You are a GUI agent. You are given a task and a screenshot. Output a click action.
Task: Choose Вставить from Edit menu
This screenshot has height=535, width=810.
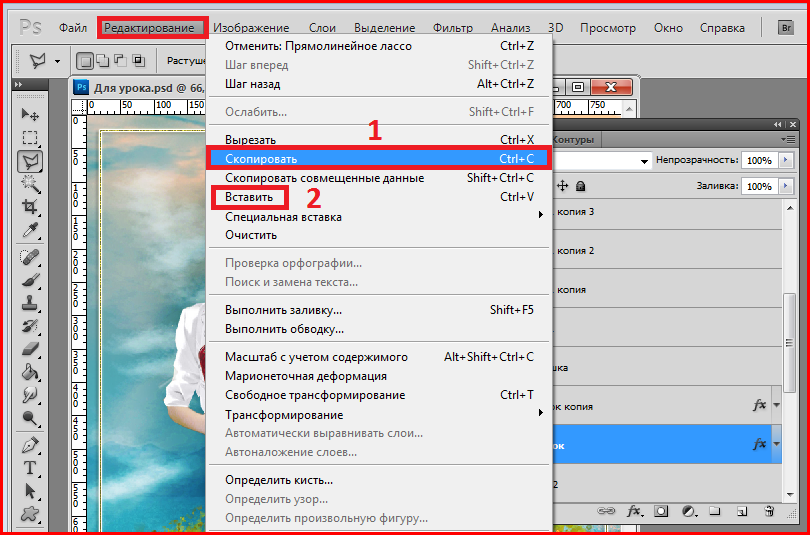380,197
